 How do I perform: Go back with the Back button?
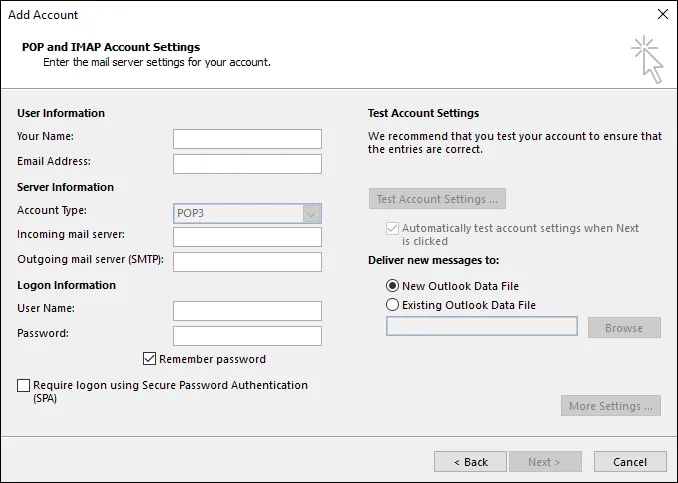tap(470, 462)
